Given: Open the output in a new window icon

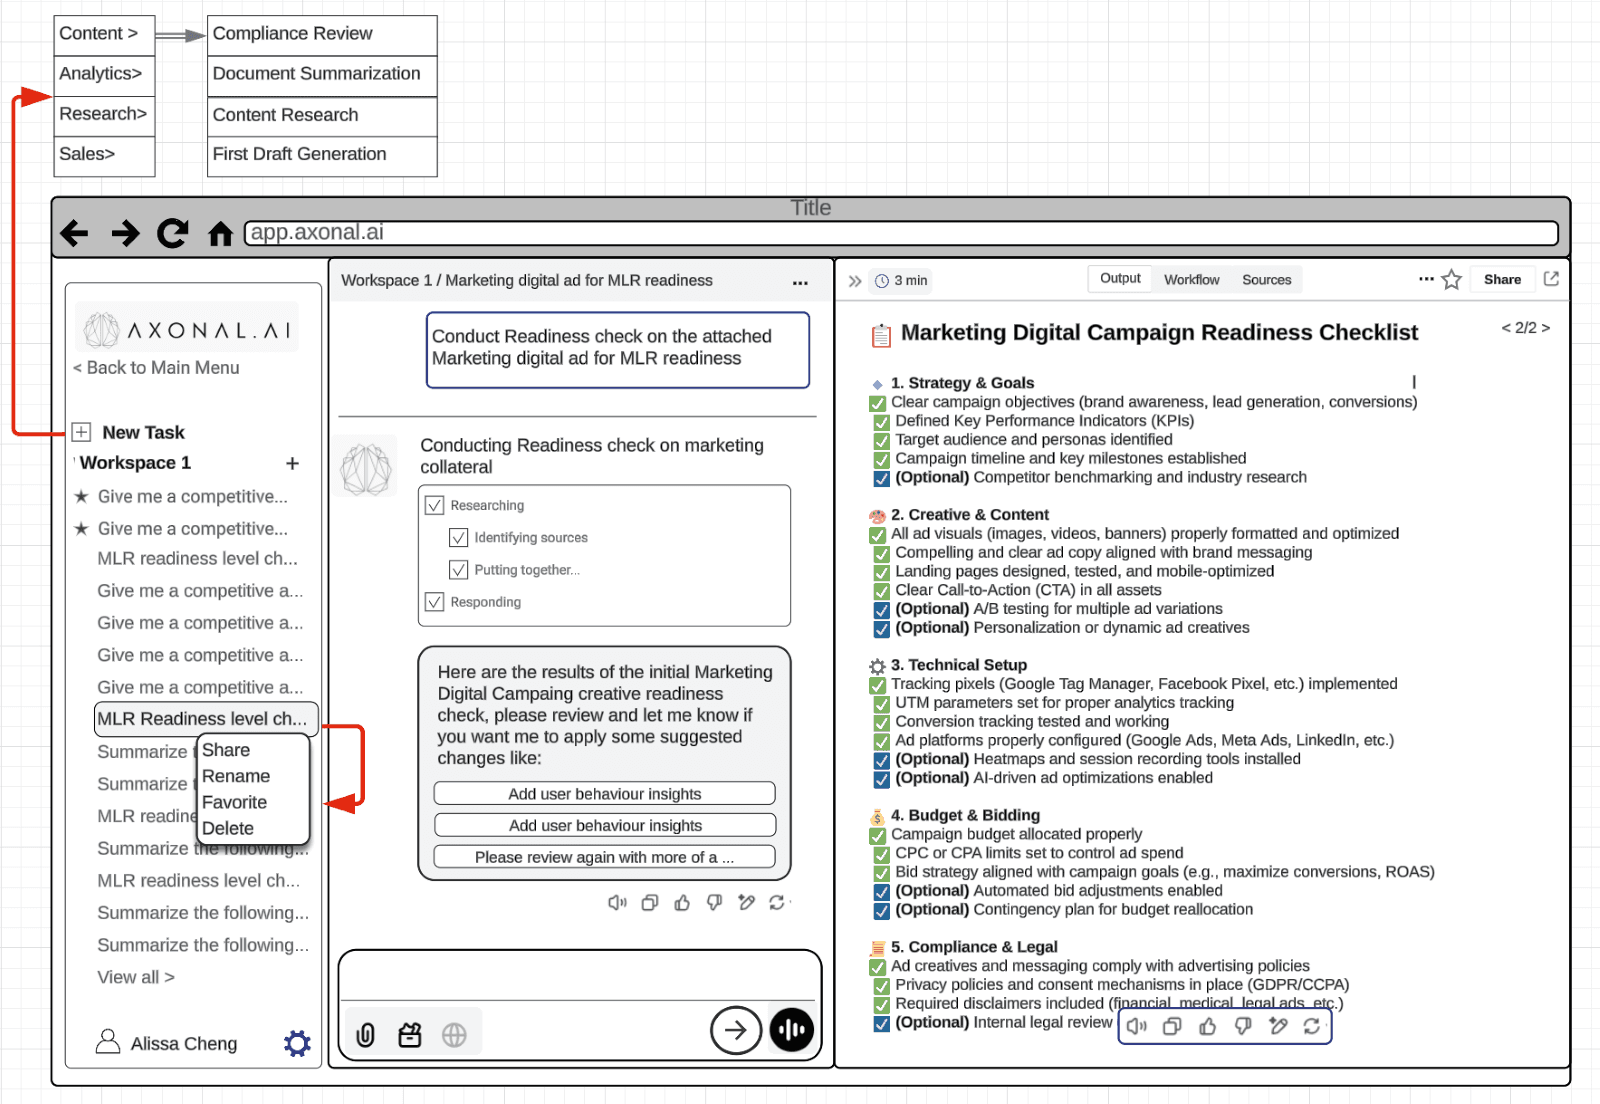Looking at the screenshot, I should pyautogui.click(x=1551, y=279).
